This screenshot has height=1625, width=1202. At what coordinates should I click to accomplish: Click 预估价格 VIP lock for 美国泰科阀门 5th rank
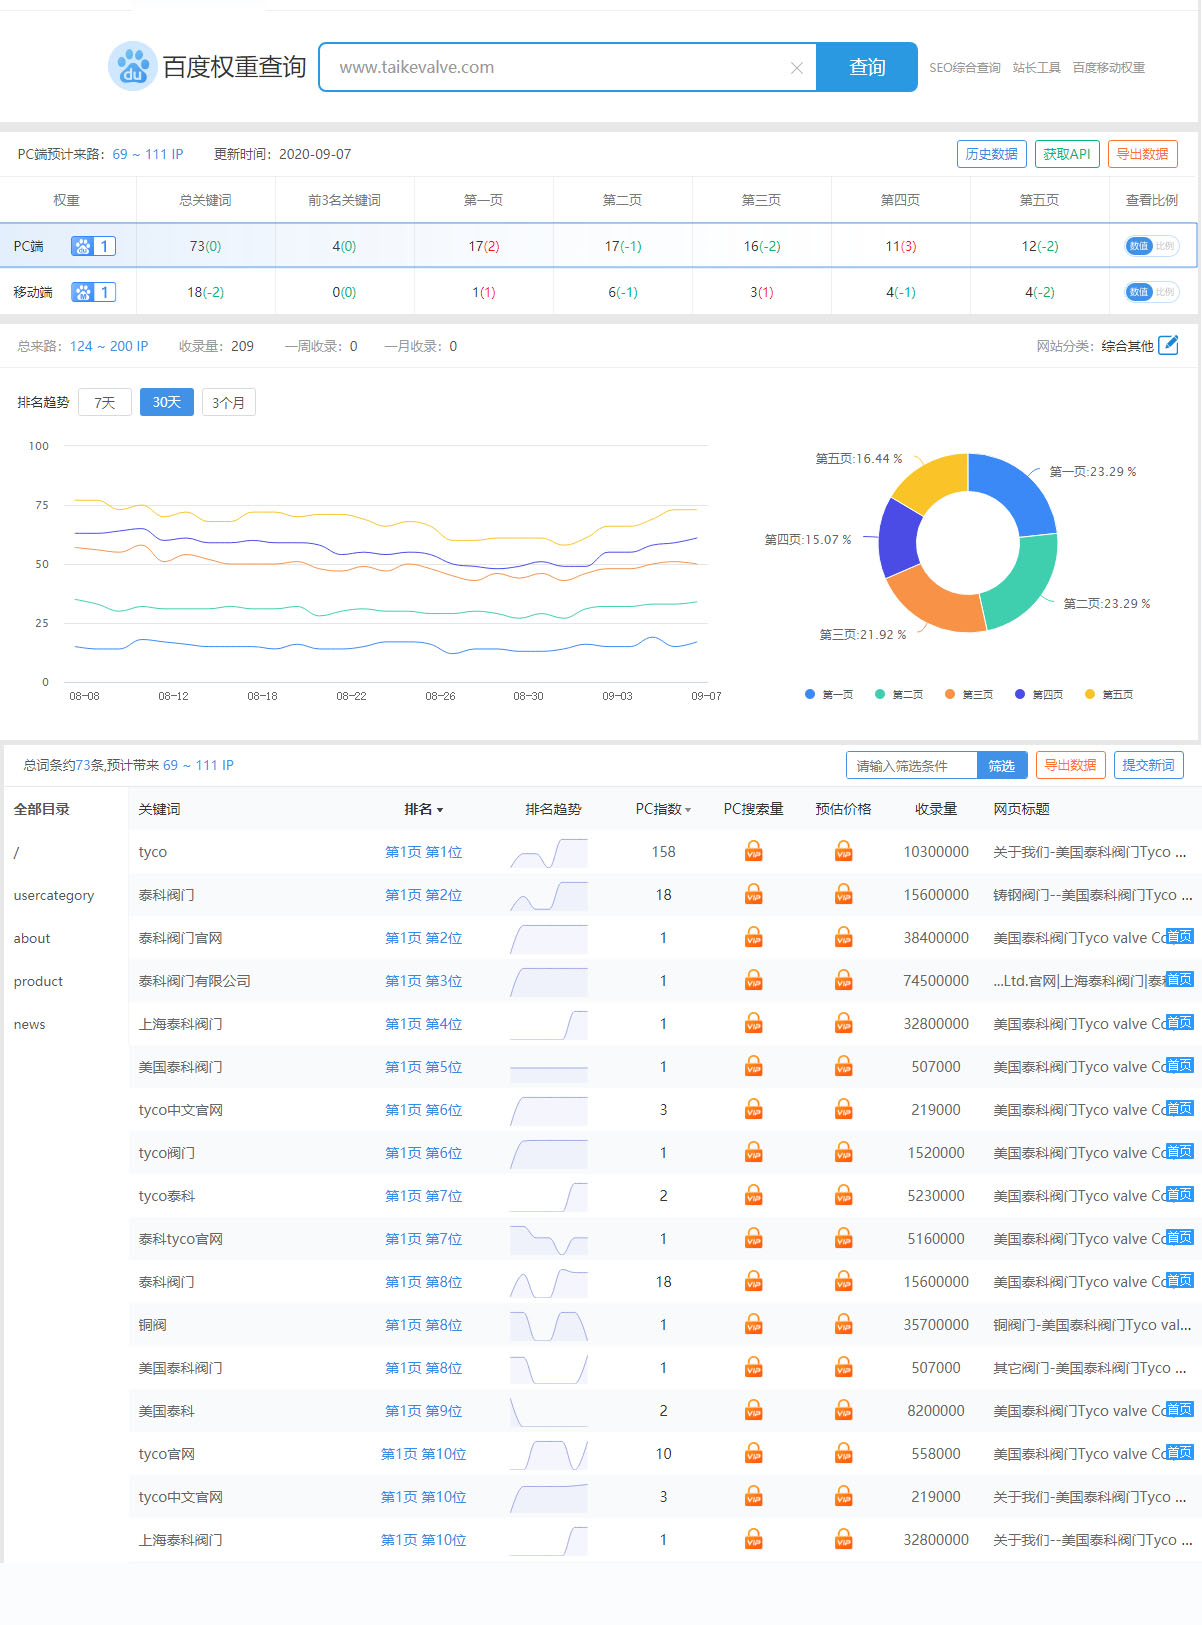844,1066
